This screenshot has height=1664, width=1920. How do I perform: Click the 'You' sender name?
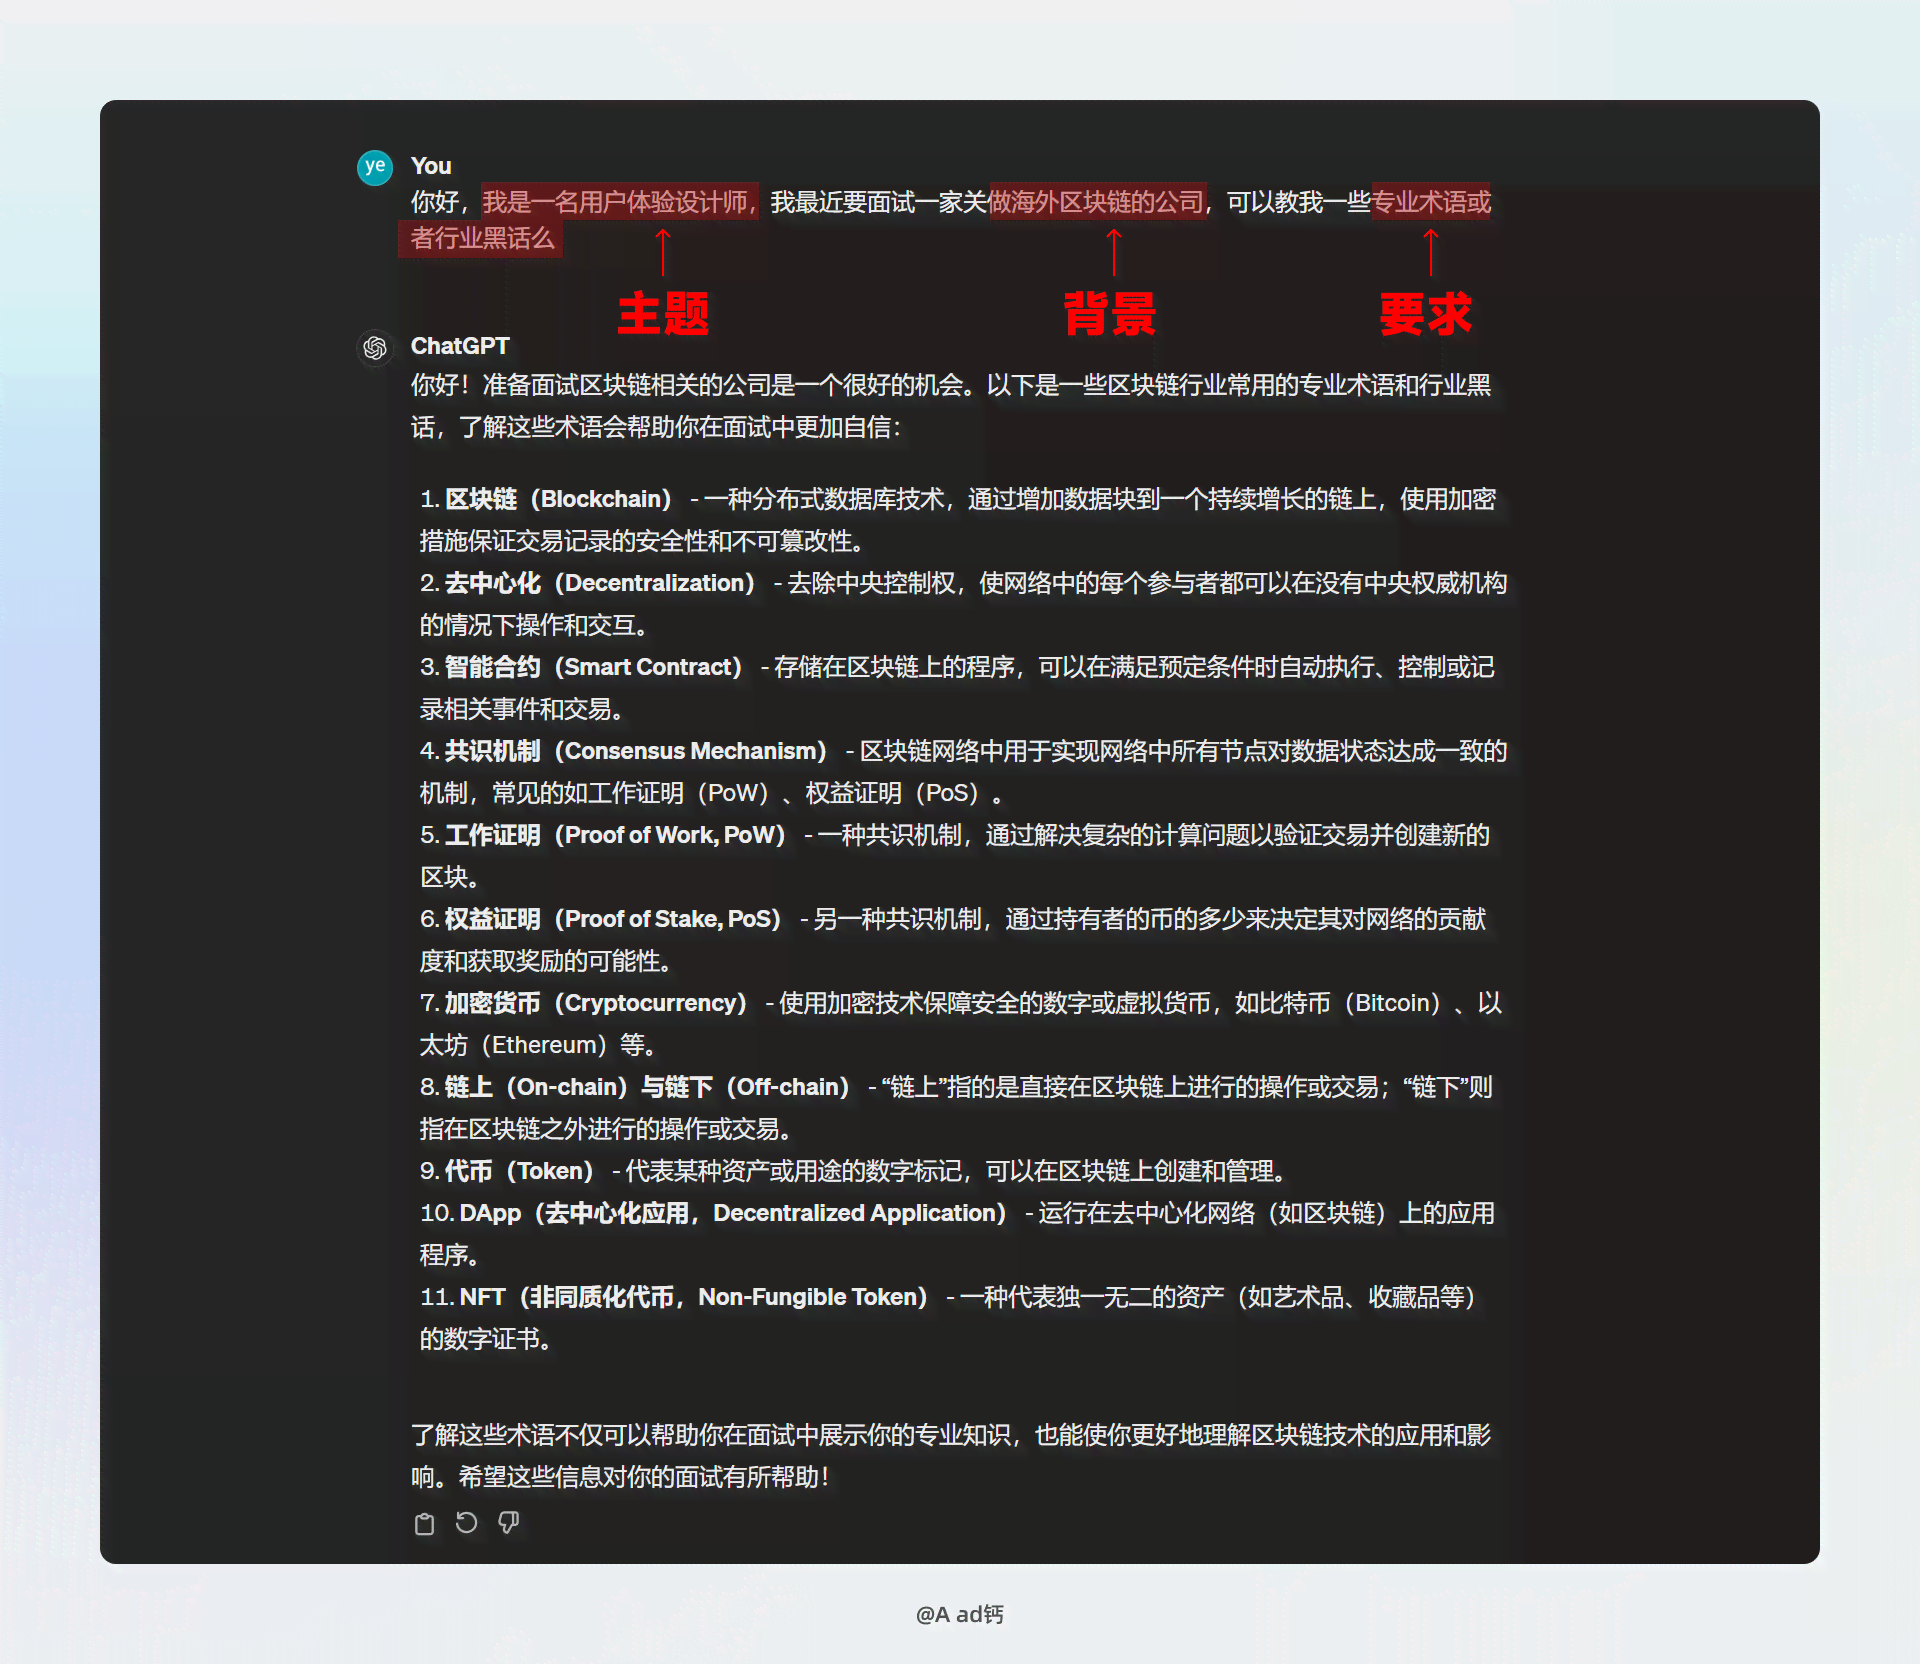coord(431,166)
